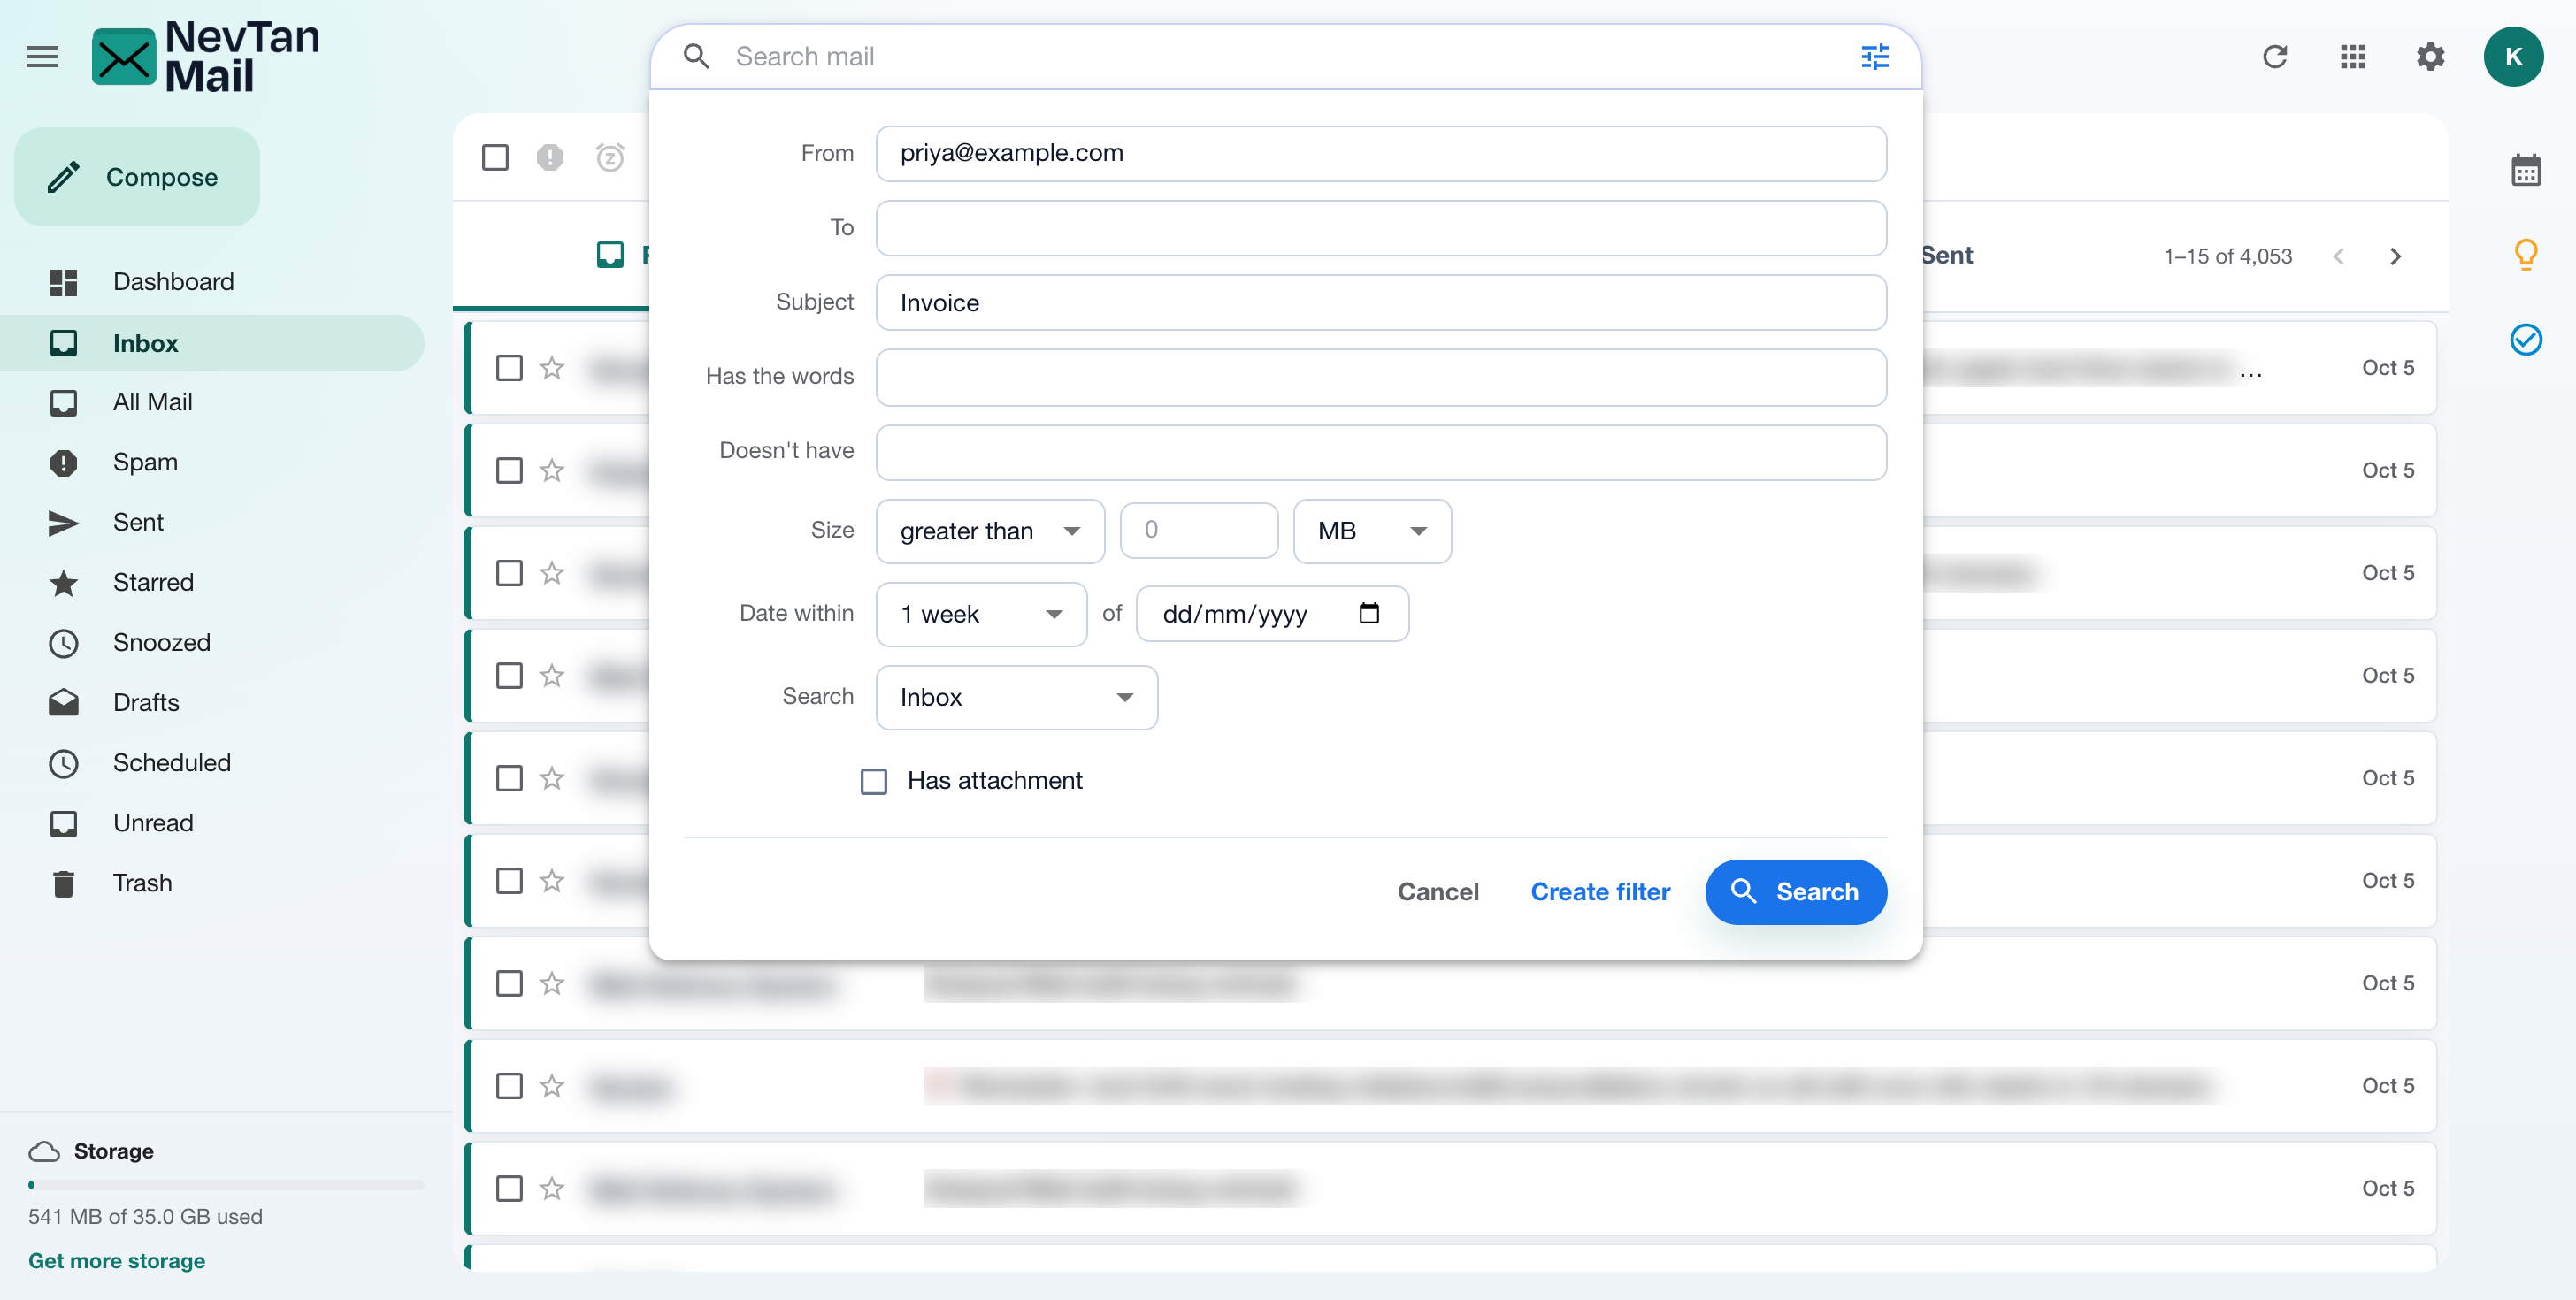Screen dimensions: 2576x1300
Task: Star the third message in the list
Action: (x=552, y=573)
